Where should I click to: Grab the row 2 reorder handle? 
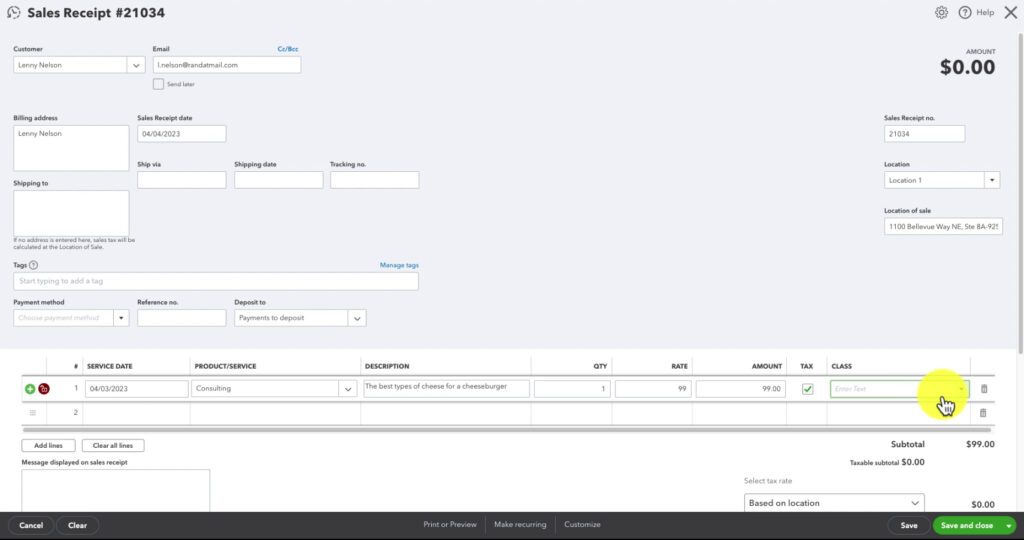pyautogui.click(x=33, y=413)
